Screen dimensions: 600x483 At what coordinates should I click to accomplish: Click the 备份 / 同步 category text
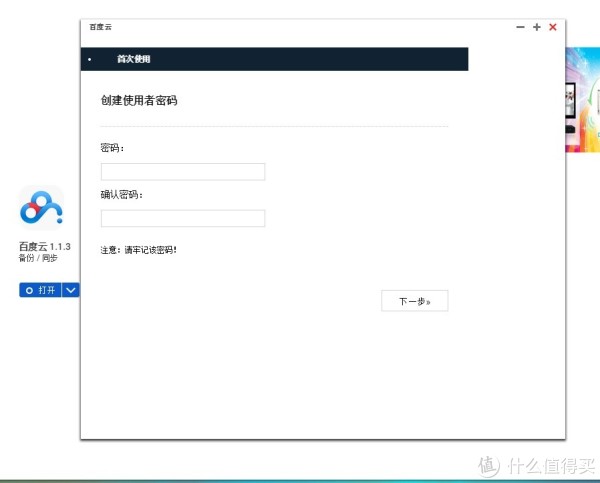tap(38, 258)
